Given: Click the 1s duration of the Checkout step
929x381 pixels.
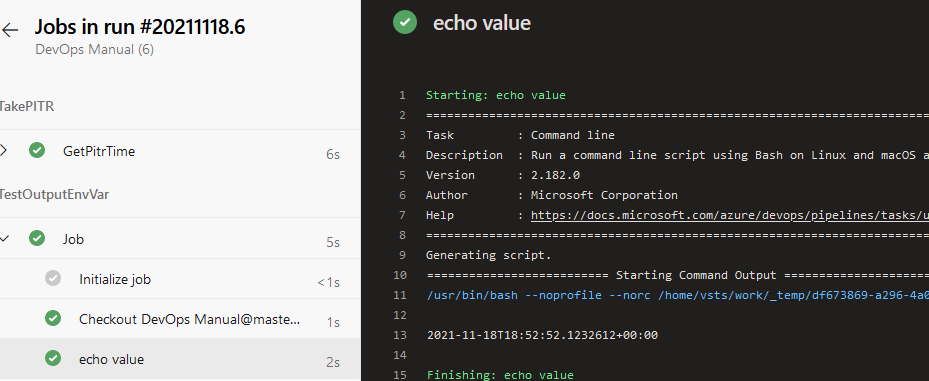Looking at the screenshot, I should [333, 322].
